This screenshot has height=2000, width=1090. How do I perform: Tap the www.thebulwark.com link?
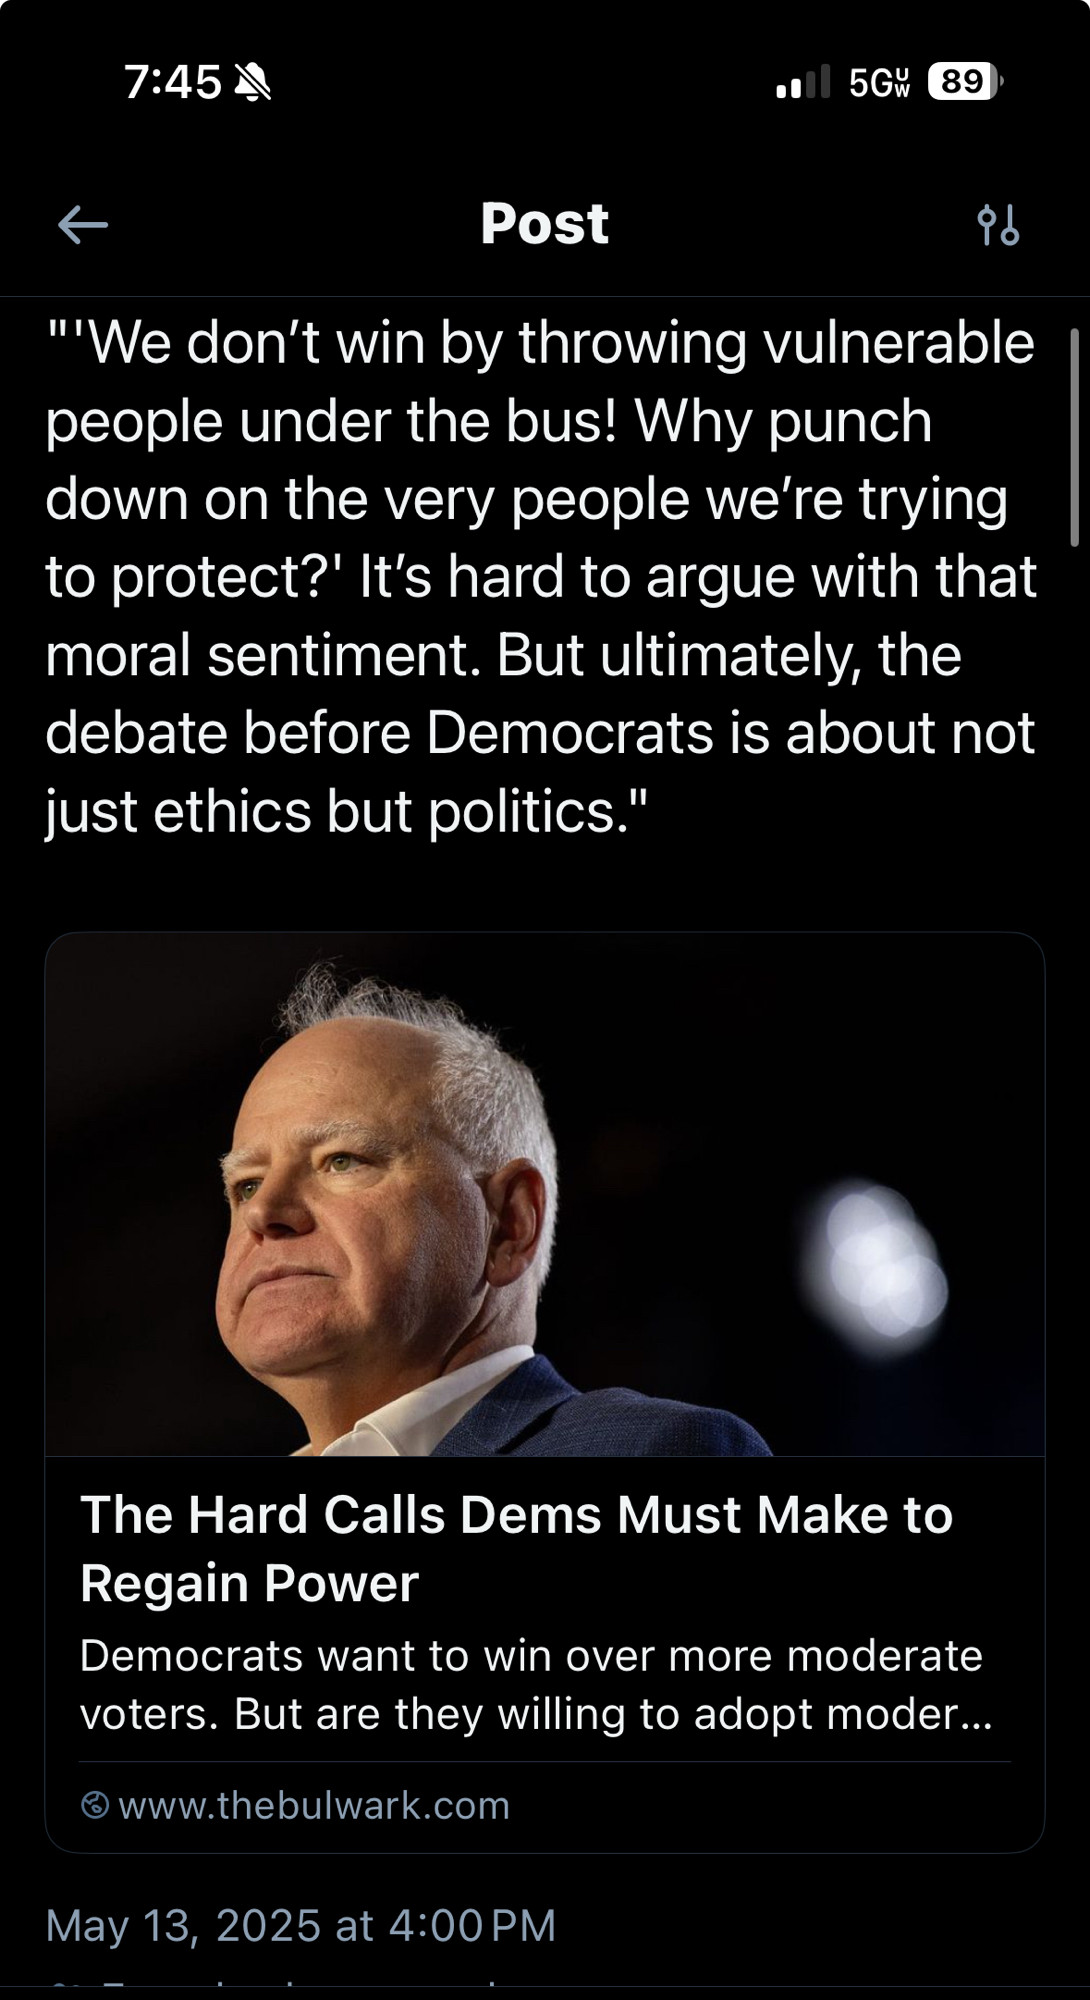tap(314, 1805)
